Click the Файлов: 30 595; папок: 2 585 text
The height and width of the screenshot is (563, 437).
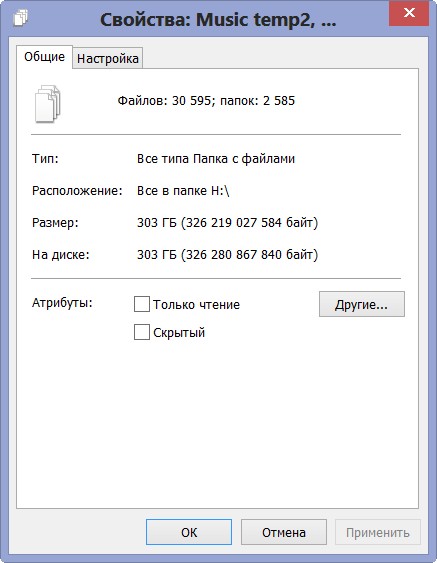click(x=206, y=101)
